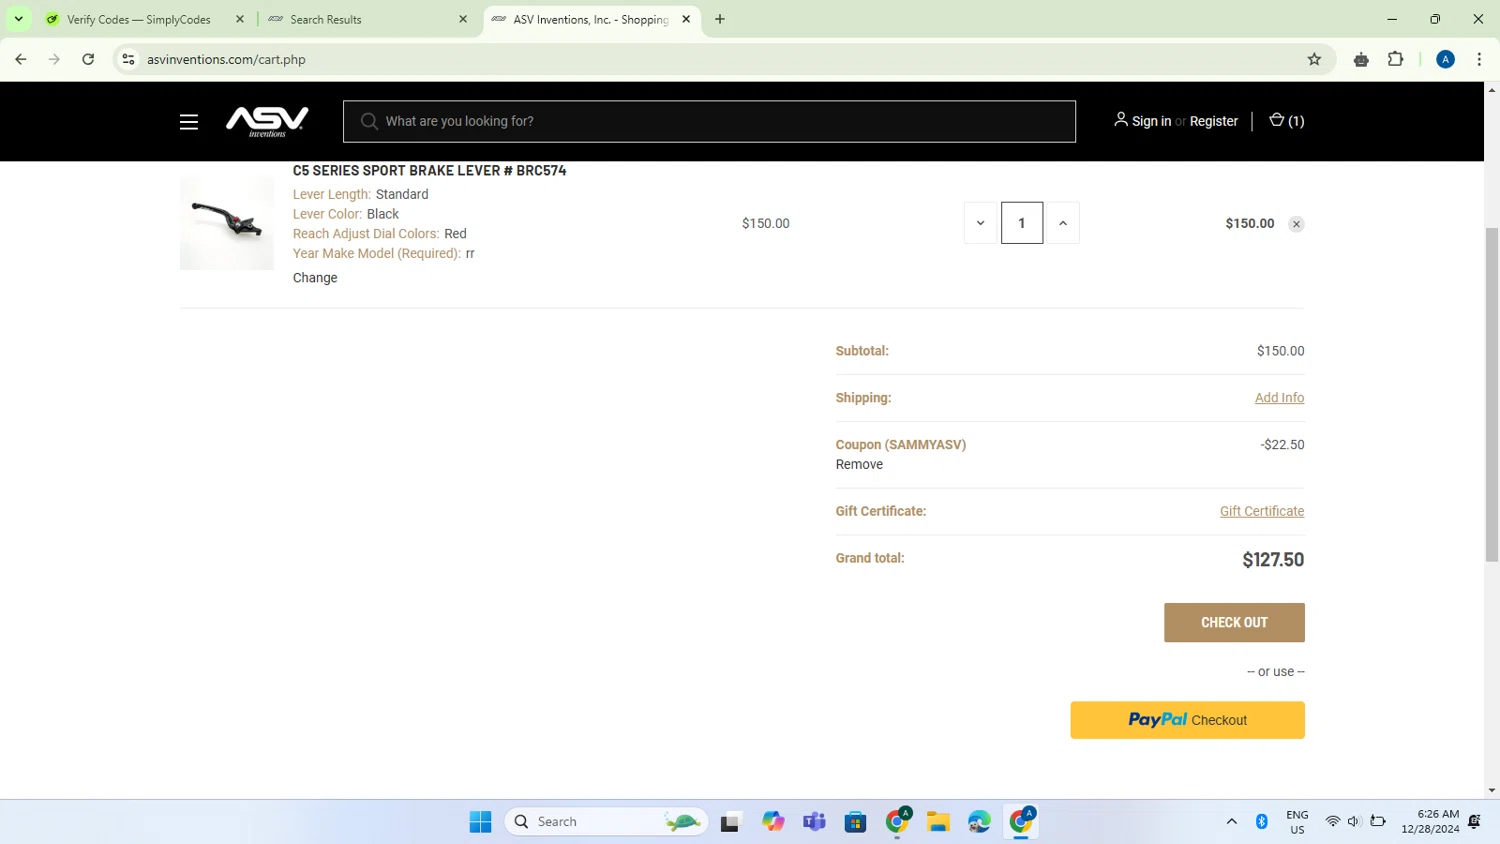This screenshot has height=844, width=1500.
Task: Switch to Verify Codes — SimplyCodes tab
Action: [138, 19]
